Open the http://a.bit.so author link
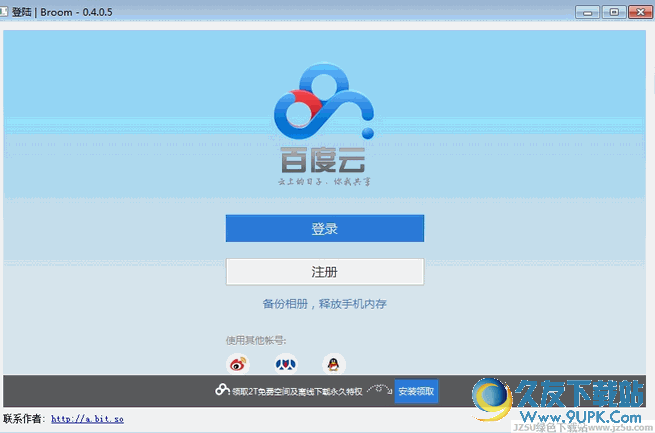Screen dimensions: 655x433 pyautogui.click(x=87, y=419)
